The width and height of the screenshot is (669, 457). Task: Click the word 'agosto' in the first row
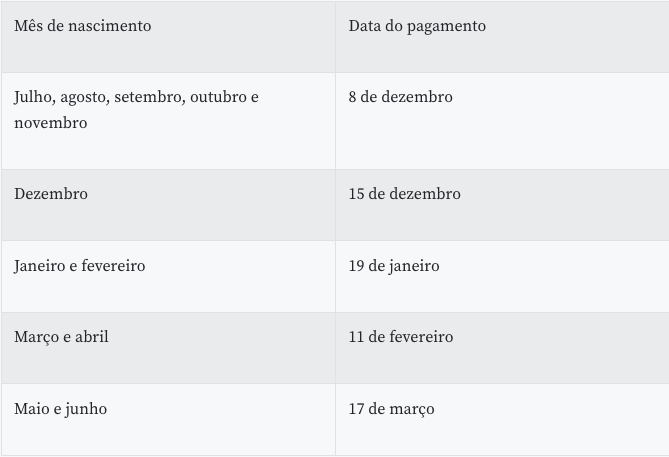coord(84,98)
